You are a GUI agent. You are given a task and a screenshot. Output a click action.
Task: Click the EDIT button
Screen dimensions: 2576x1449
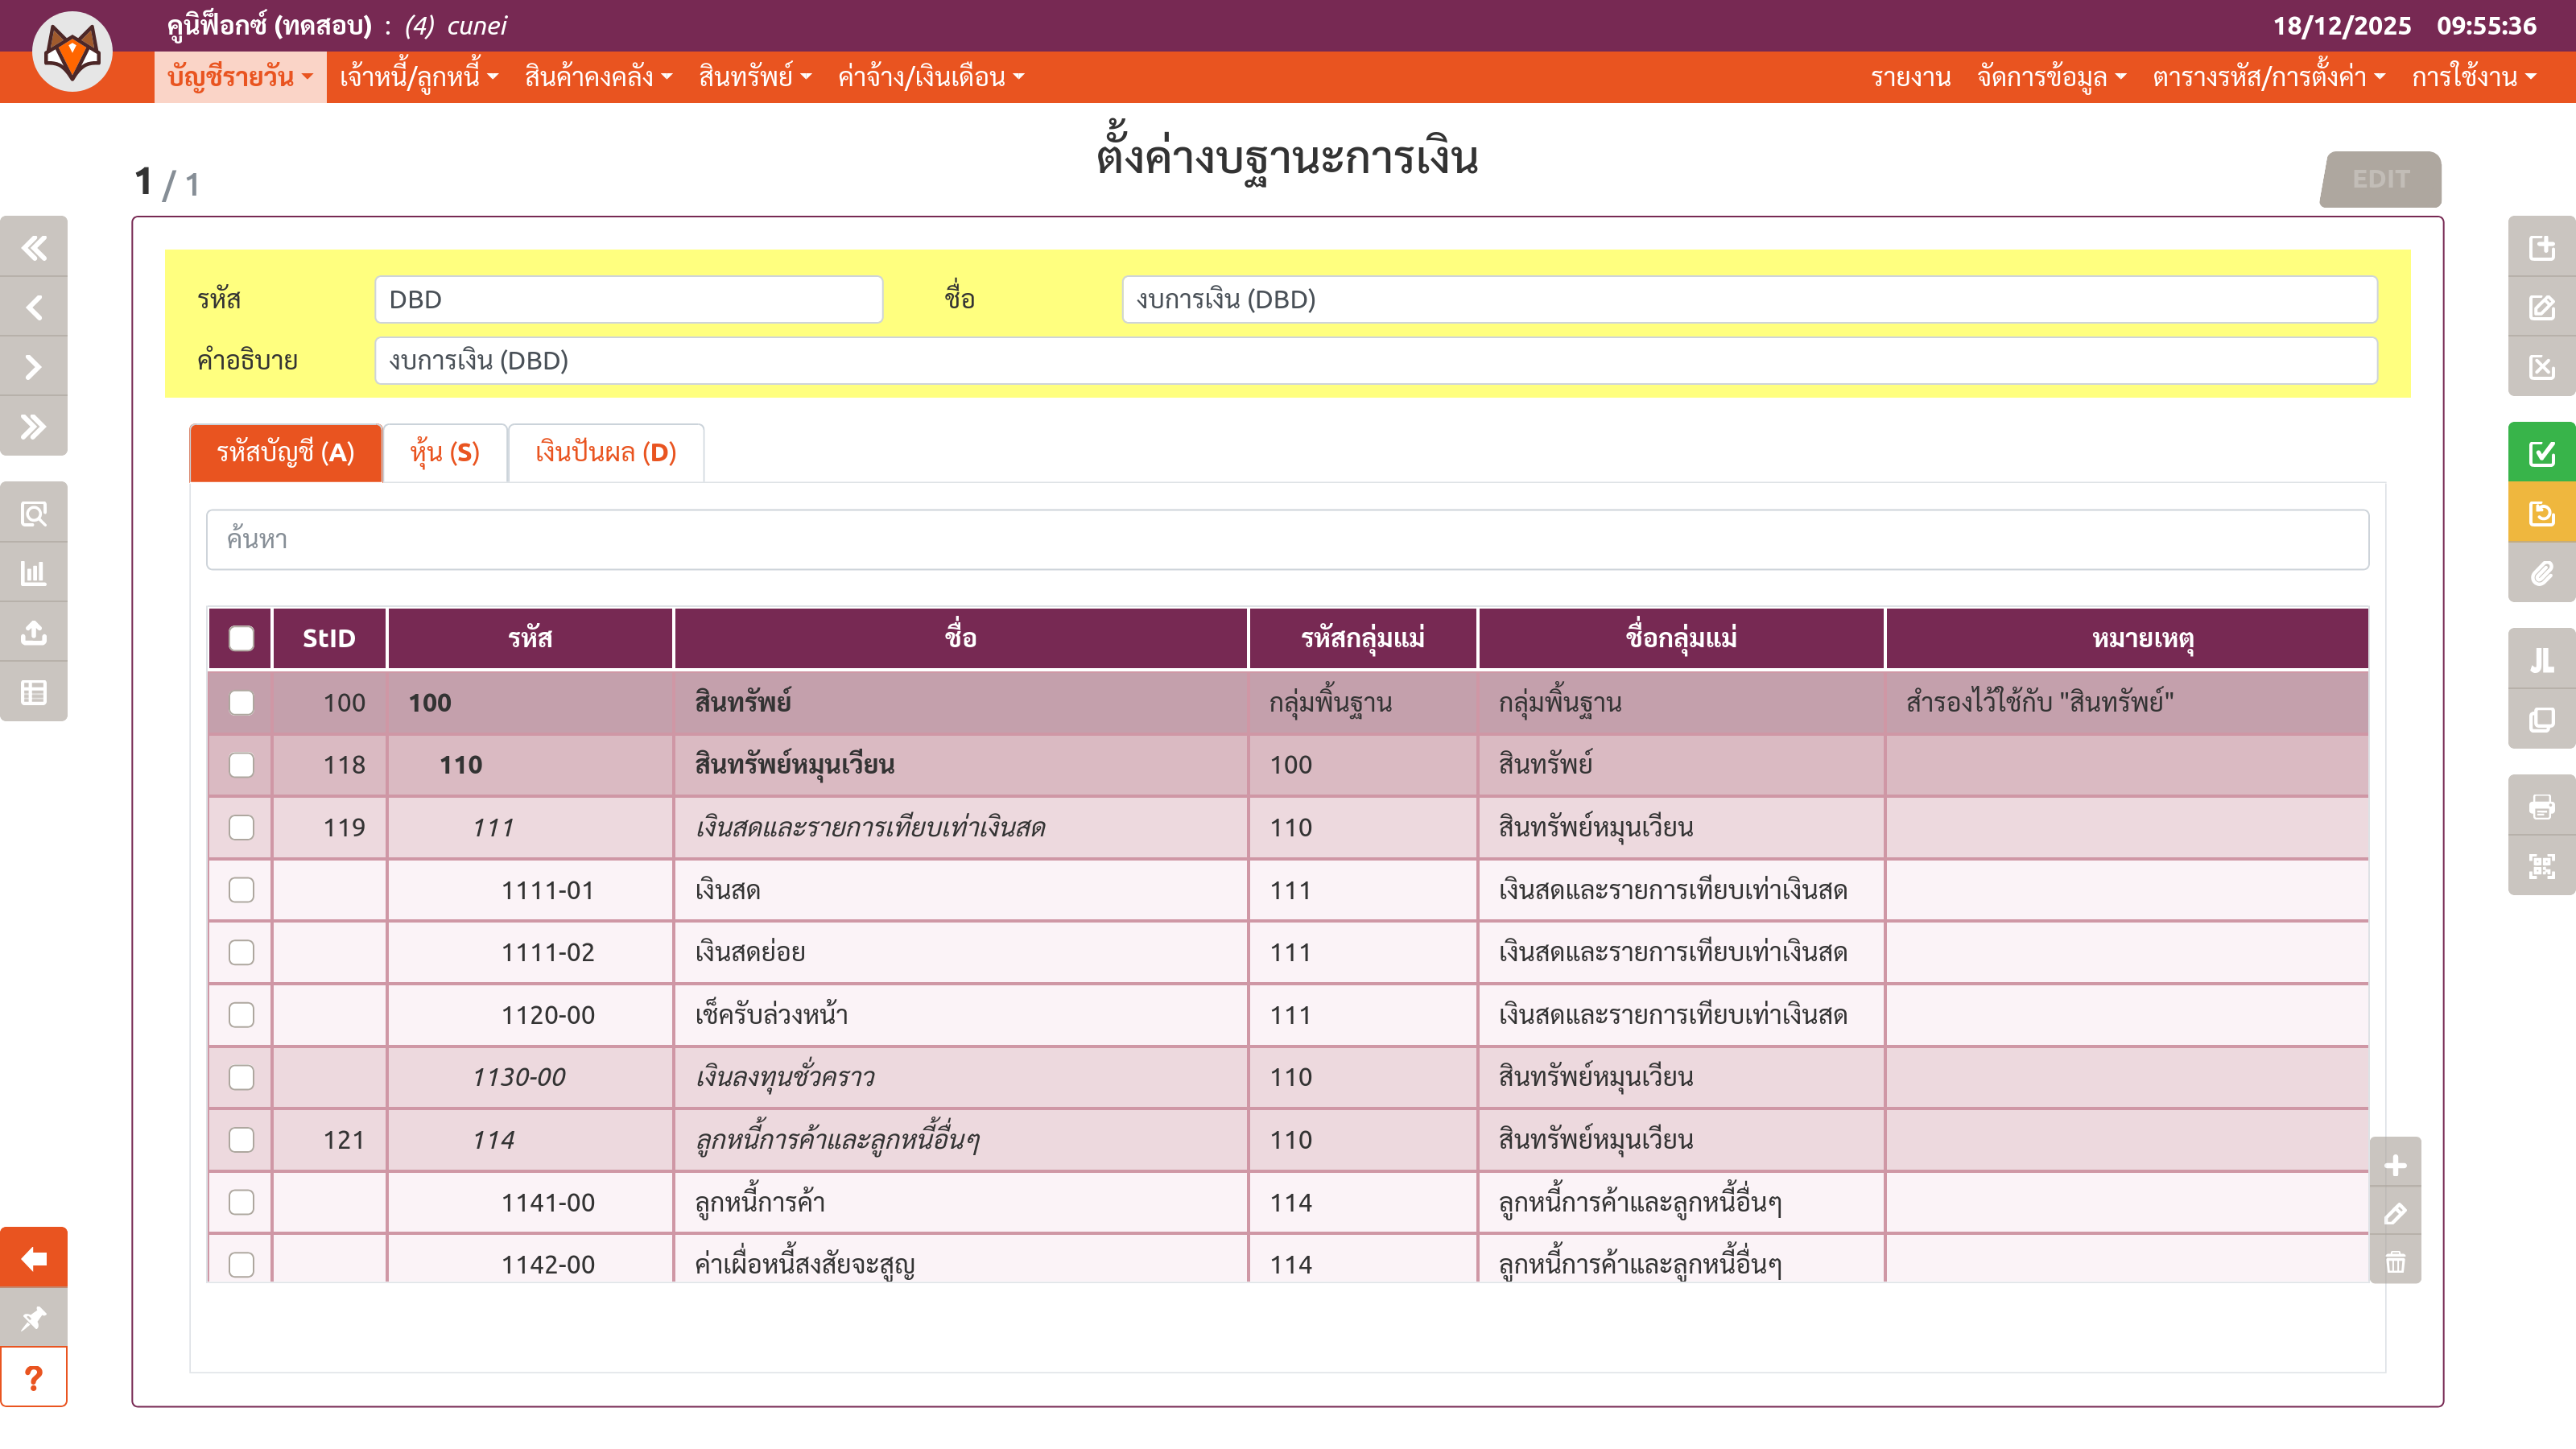point(2380,179)
